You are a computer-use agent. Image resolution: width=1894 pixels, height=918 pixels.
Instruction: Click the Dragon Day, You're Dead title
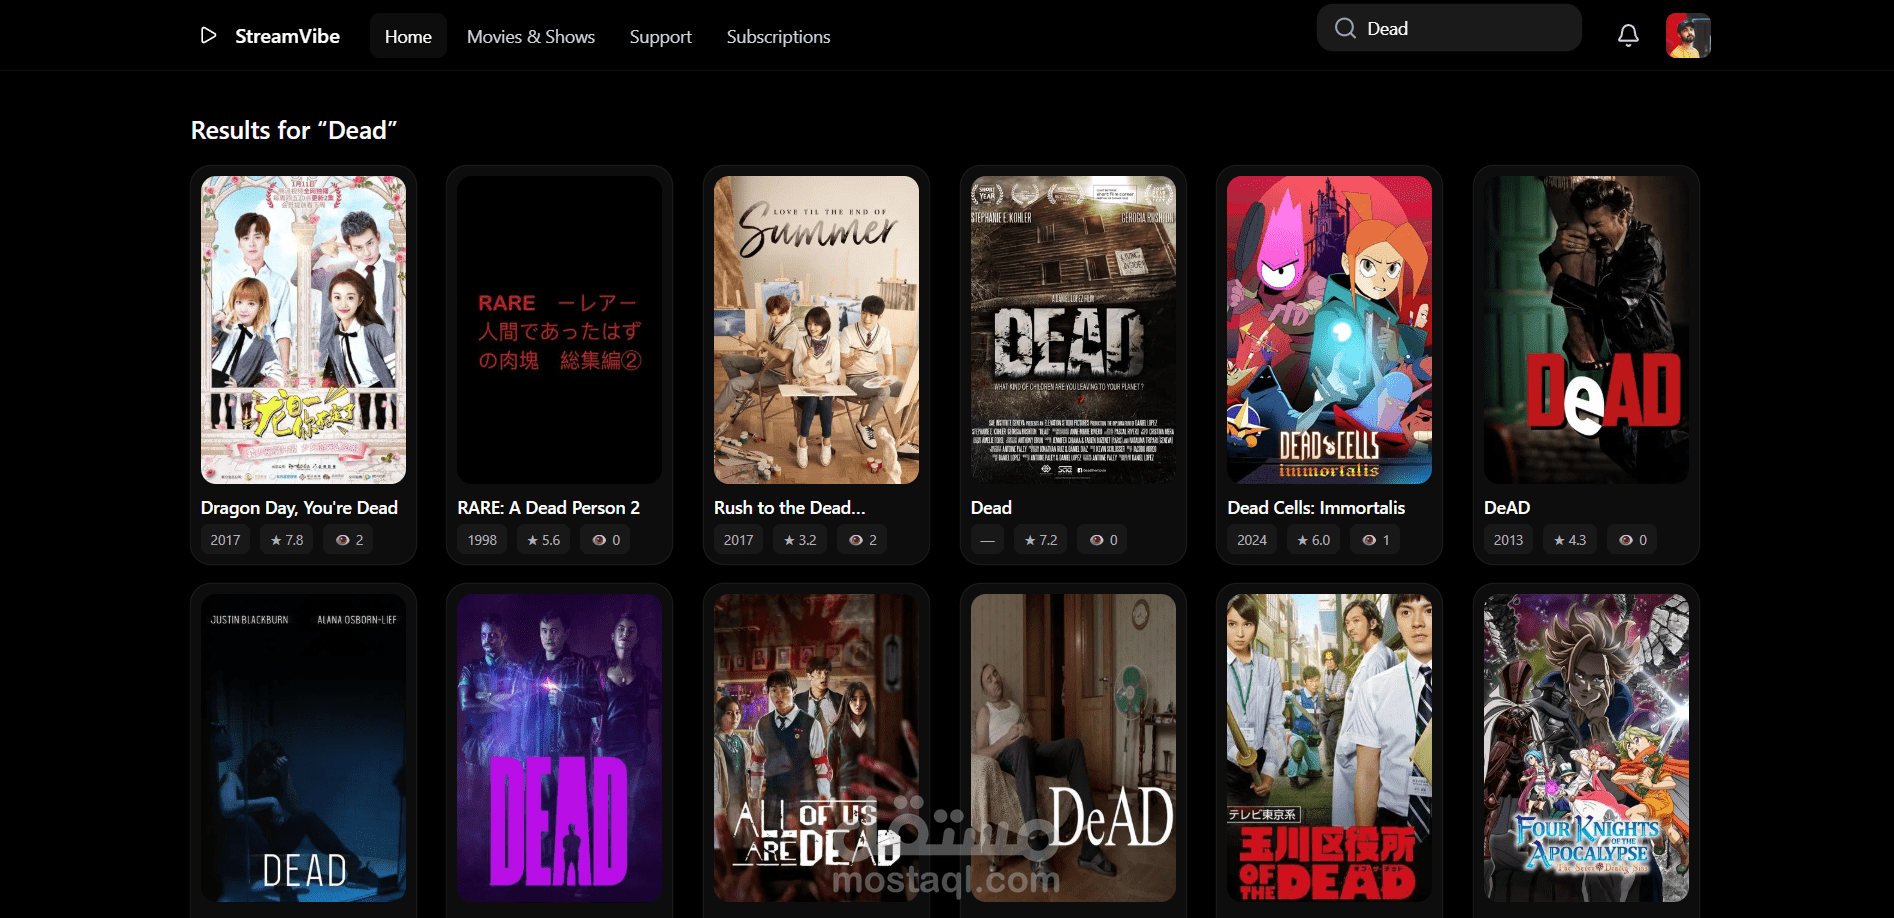click(x=299, y=508)
